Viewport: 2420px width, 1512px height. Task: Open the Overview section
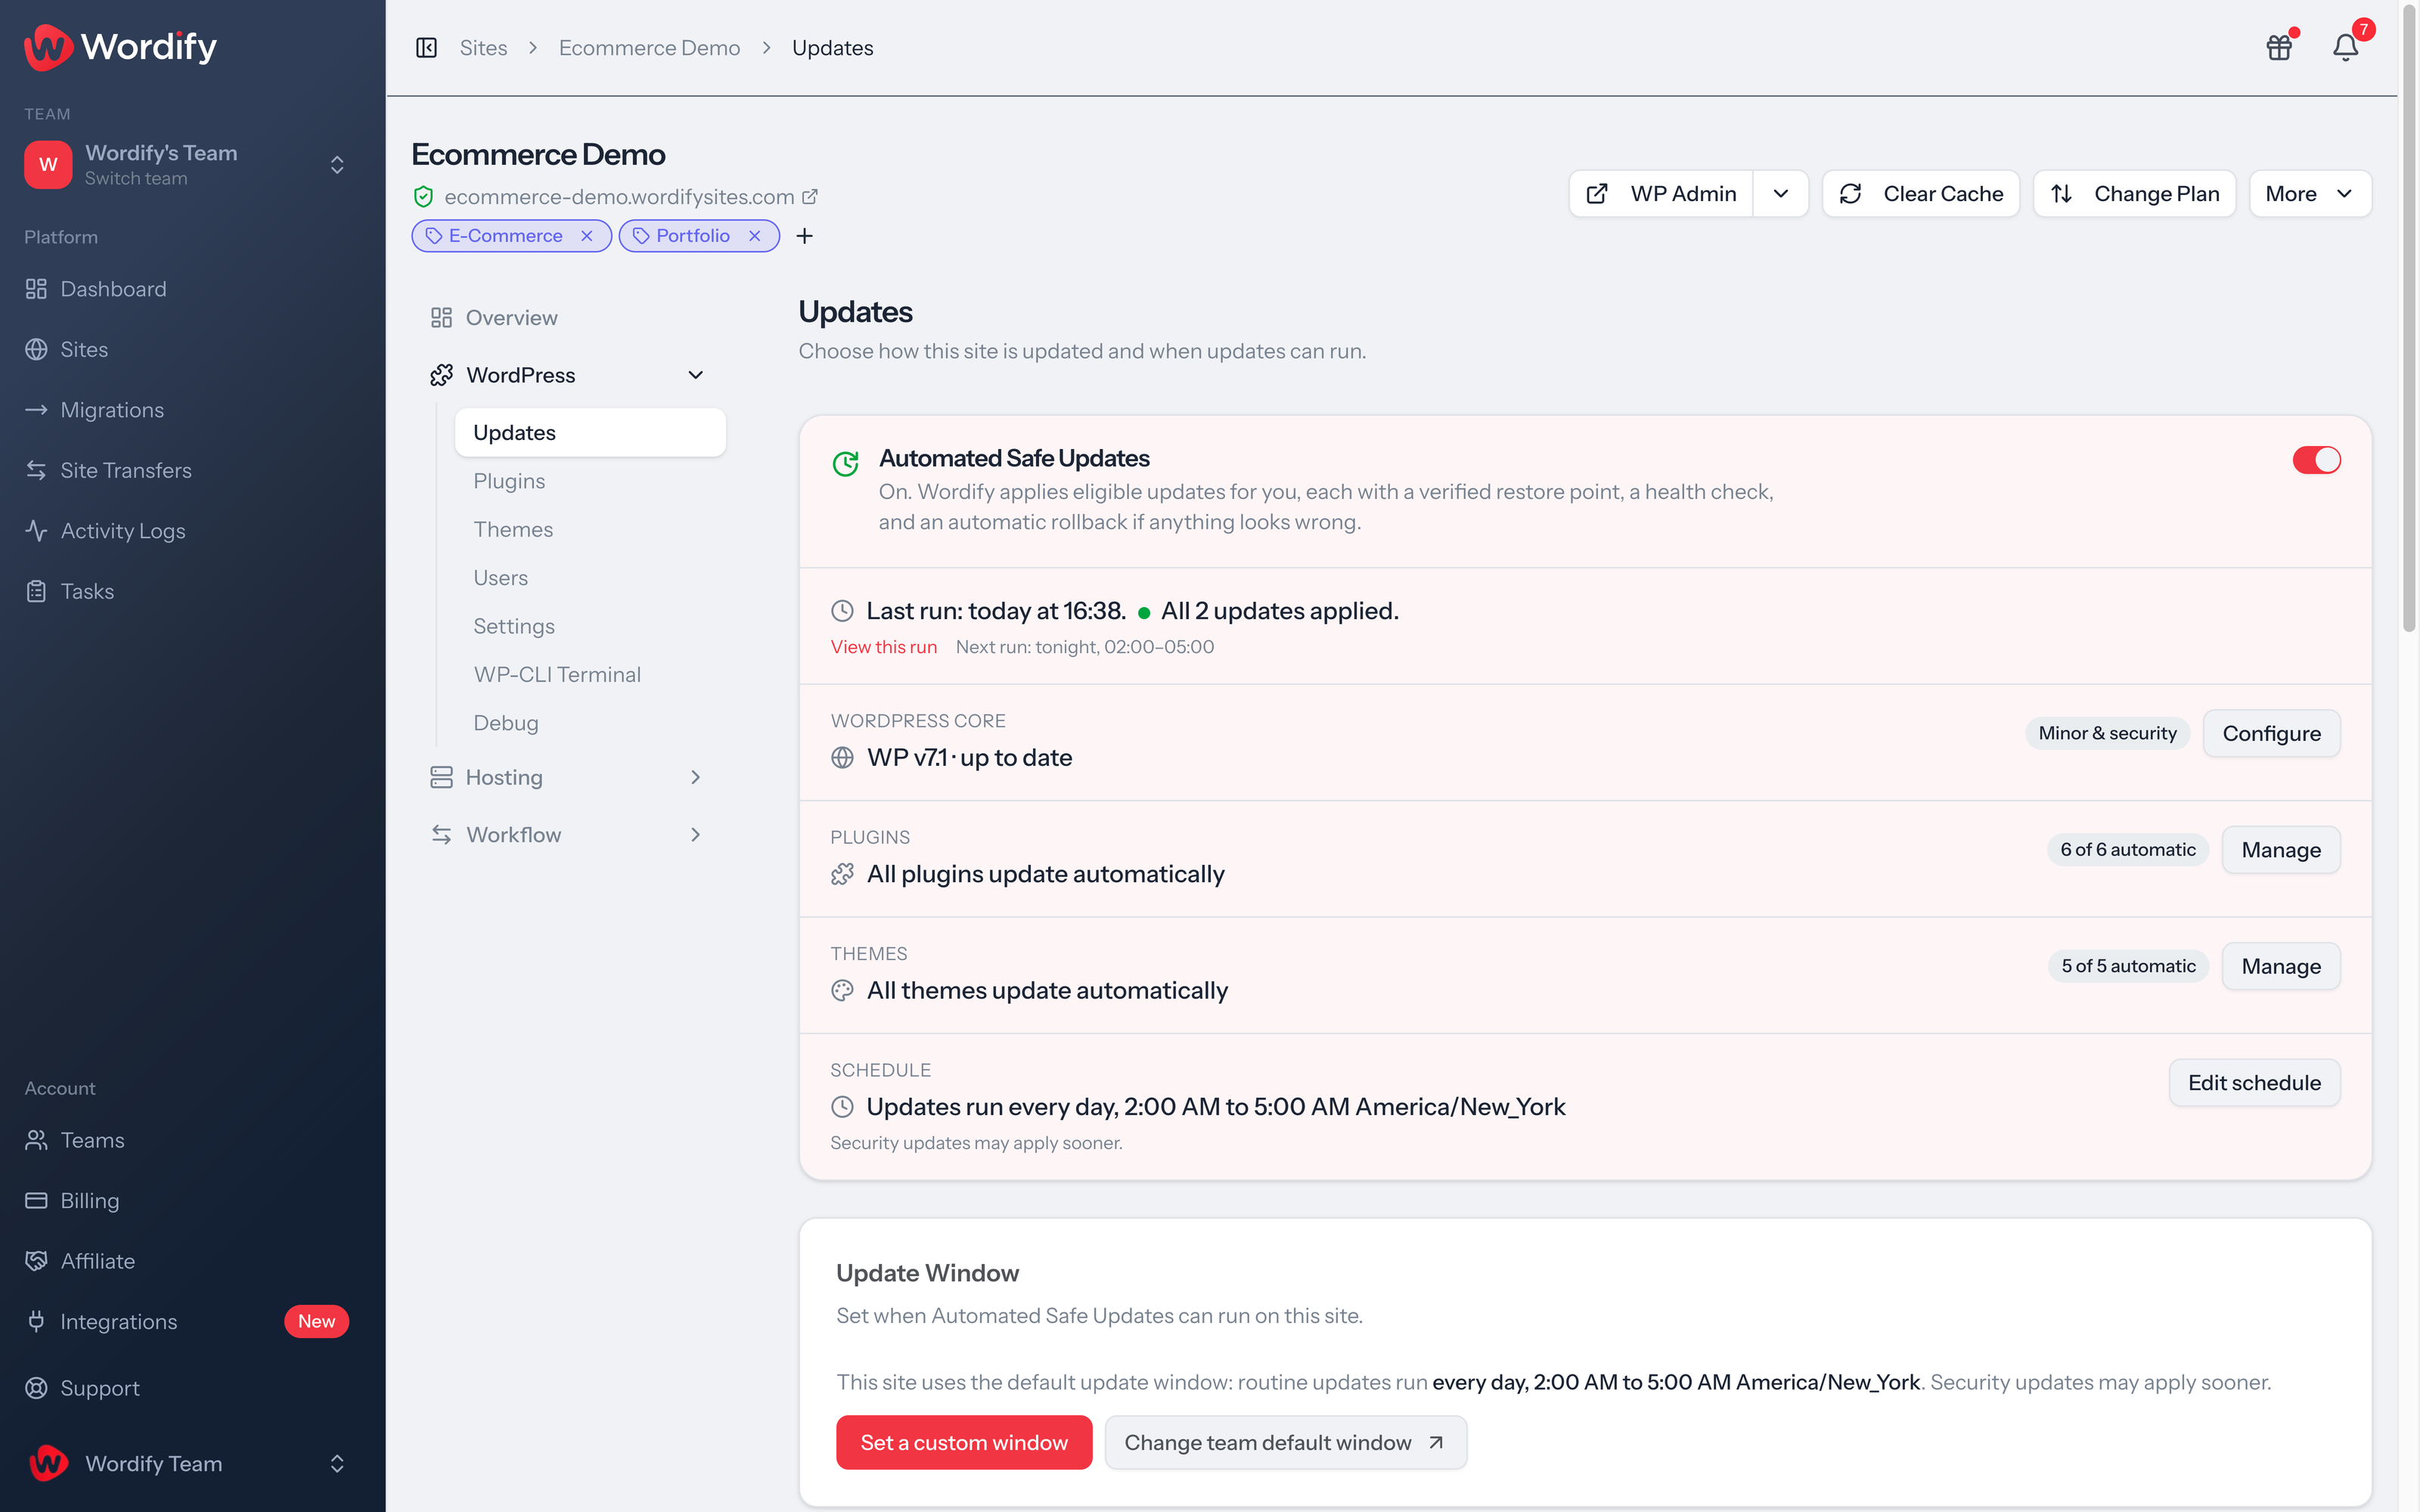coord(568,317)
